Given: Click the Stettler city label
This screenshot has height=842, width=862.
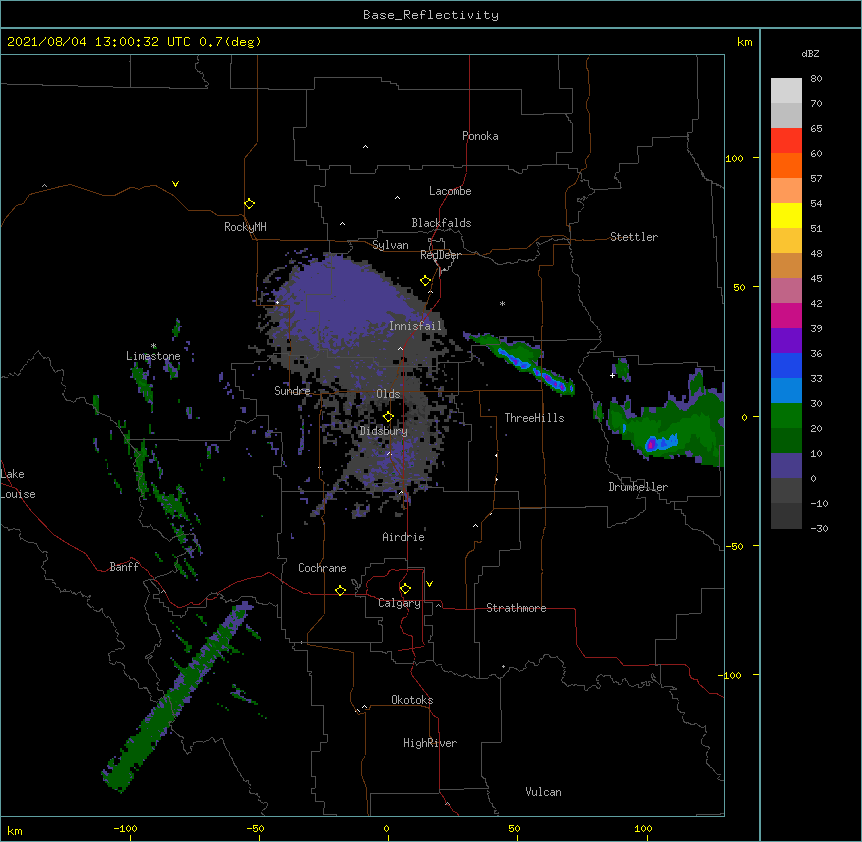Looking at the screenshot, I should [634, 237].
